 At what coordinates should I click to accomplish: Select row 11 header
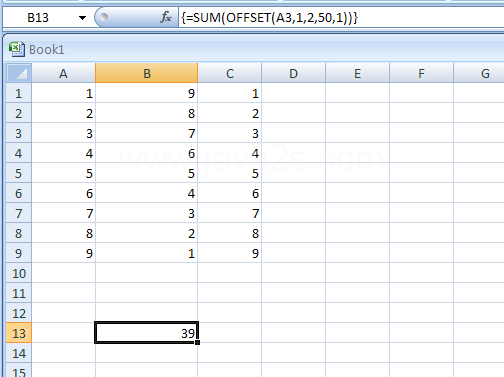[x=19, y=293]
